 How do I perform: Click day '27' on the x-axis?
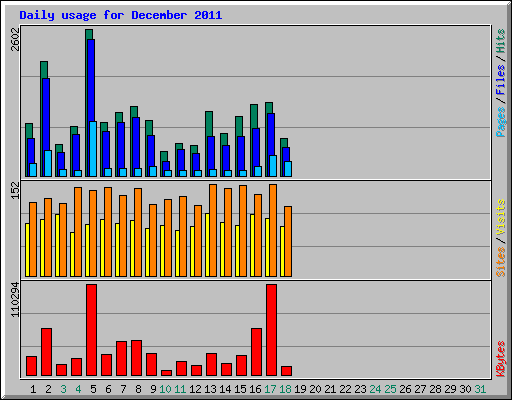[x=420, y=389]
